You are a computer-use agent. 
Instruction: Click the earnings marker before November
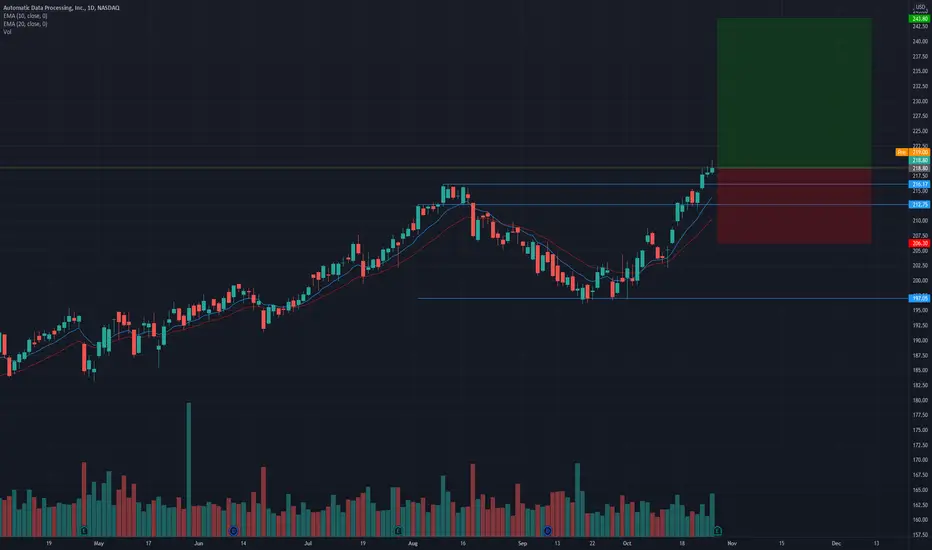click(x=717, y=530)
